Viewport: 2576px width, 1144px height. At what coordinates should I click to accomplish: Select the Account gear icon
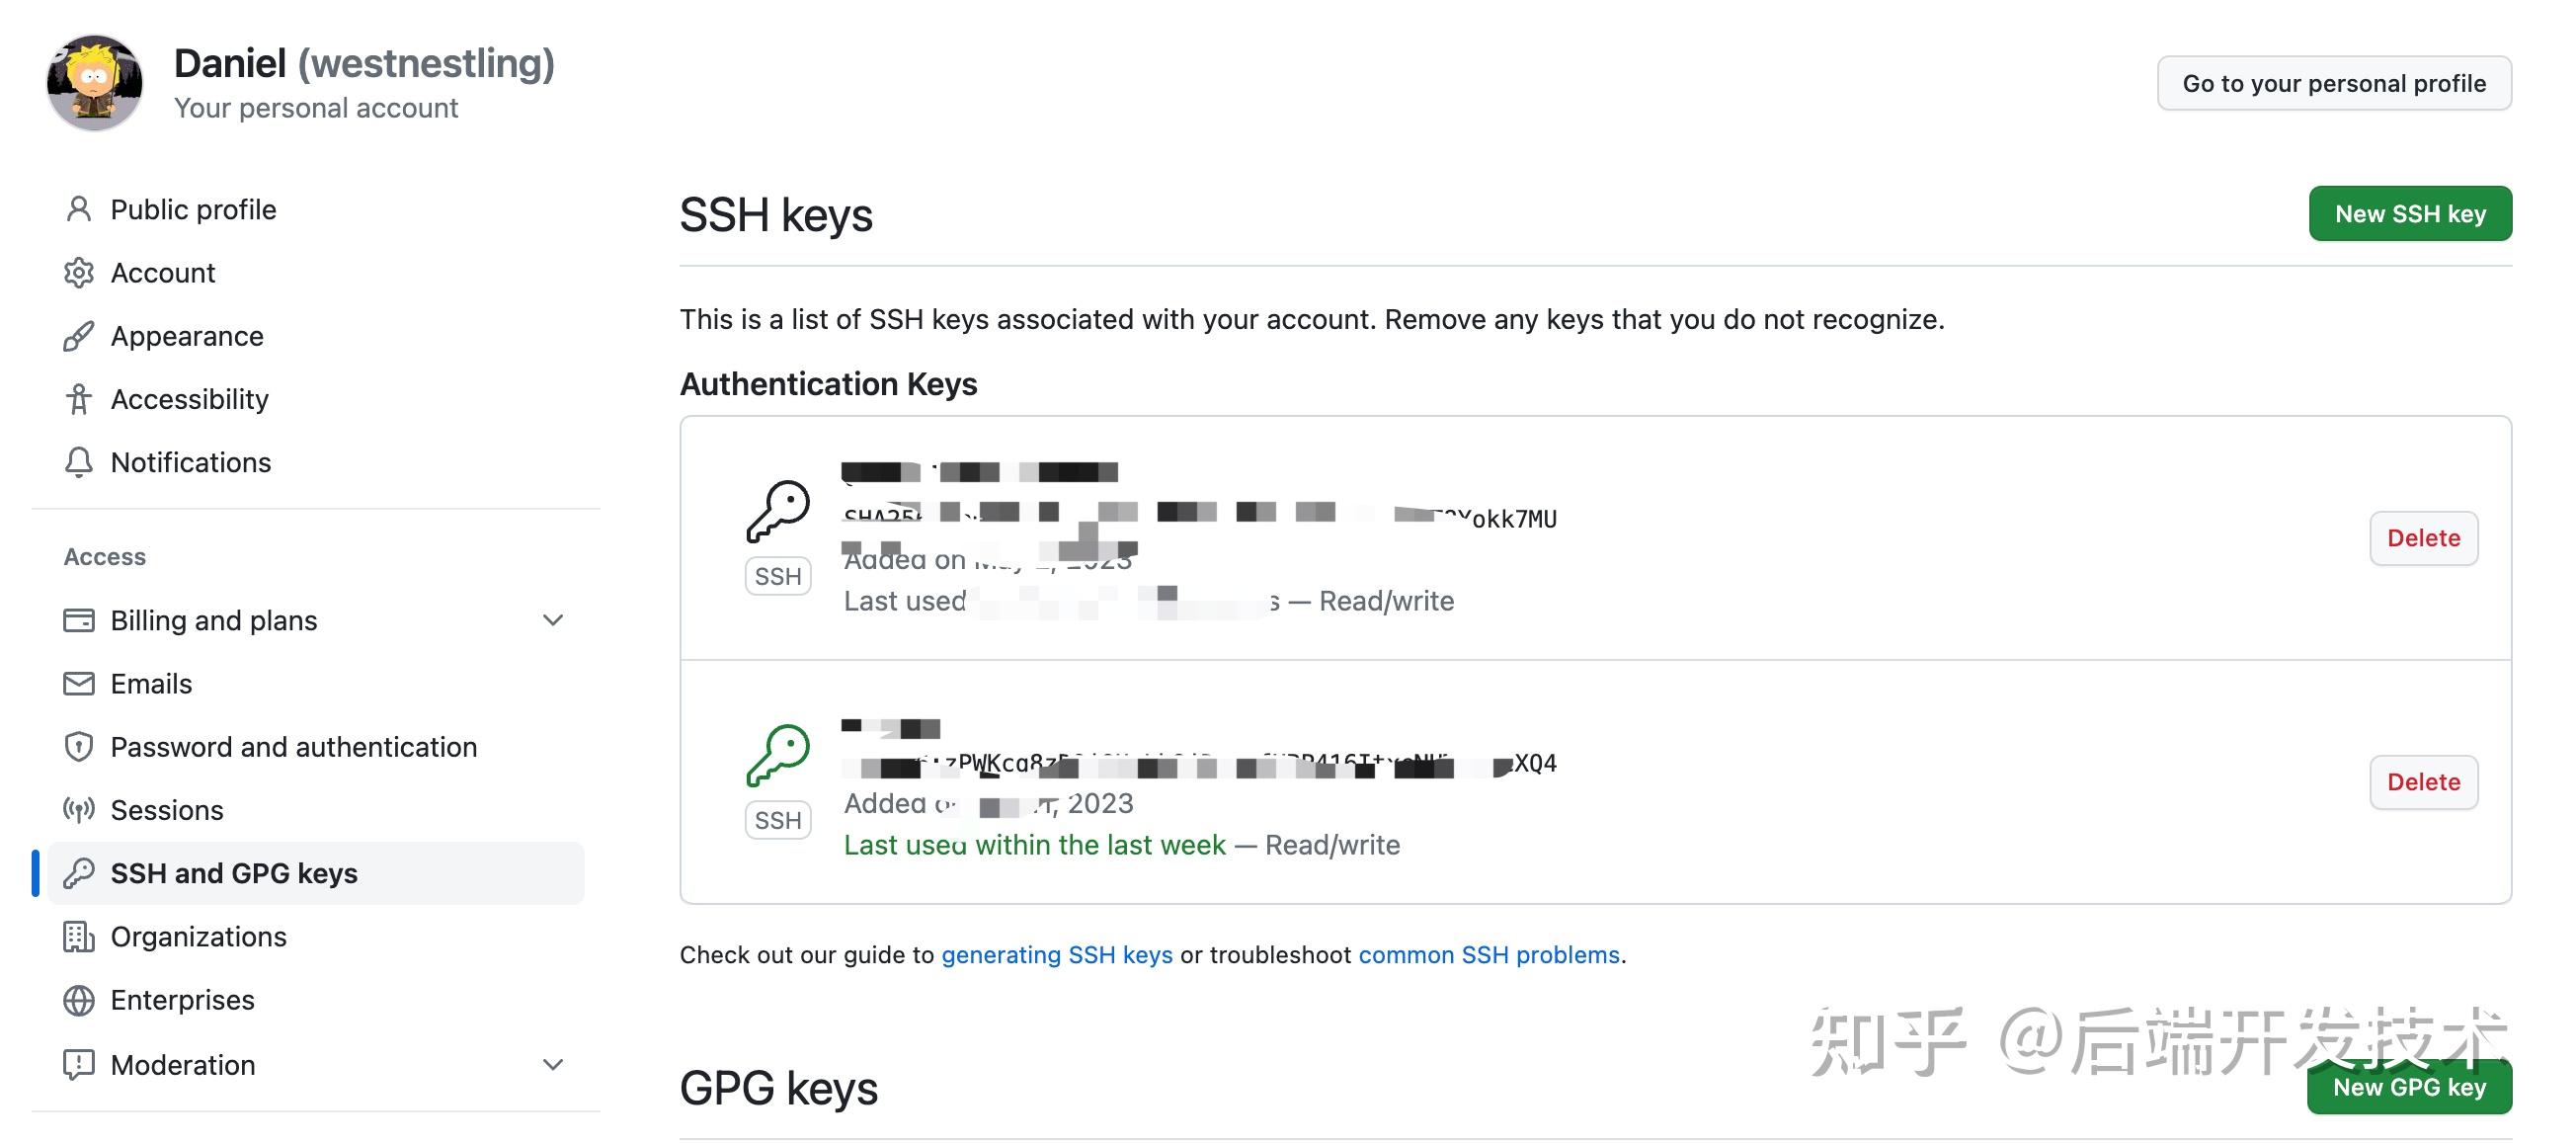coord(79,272)
